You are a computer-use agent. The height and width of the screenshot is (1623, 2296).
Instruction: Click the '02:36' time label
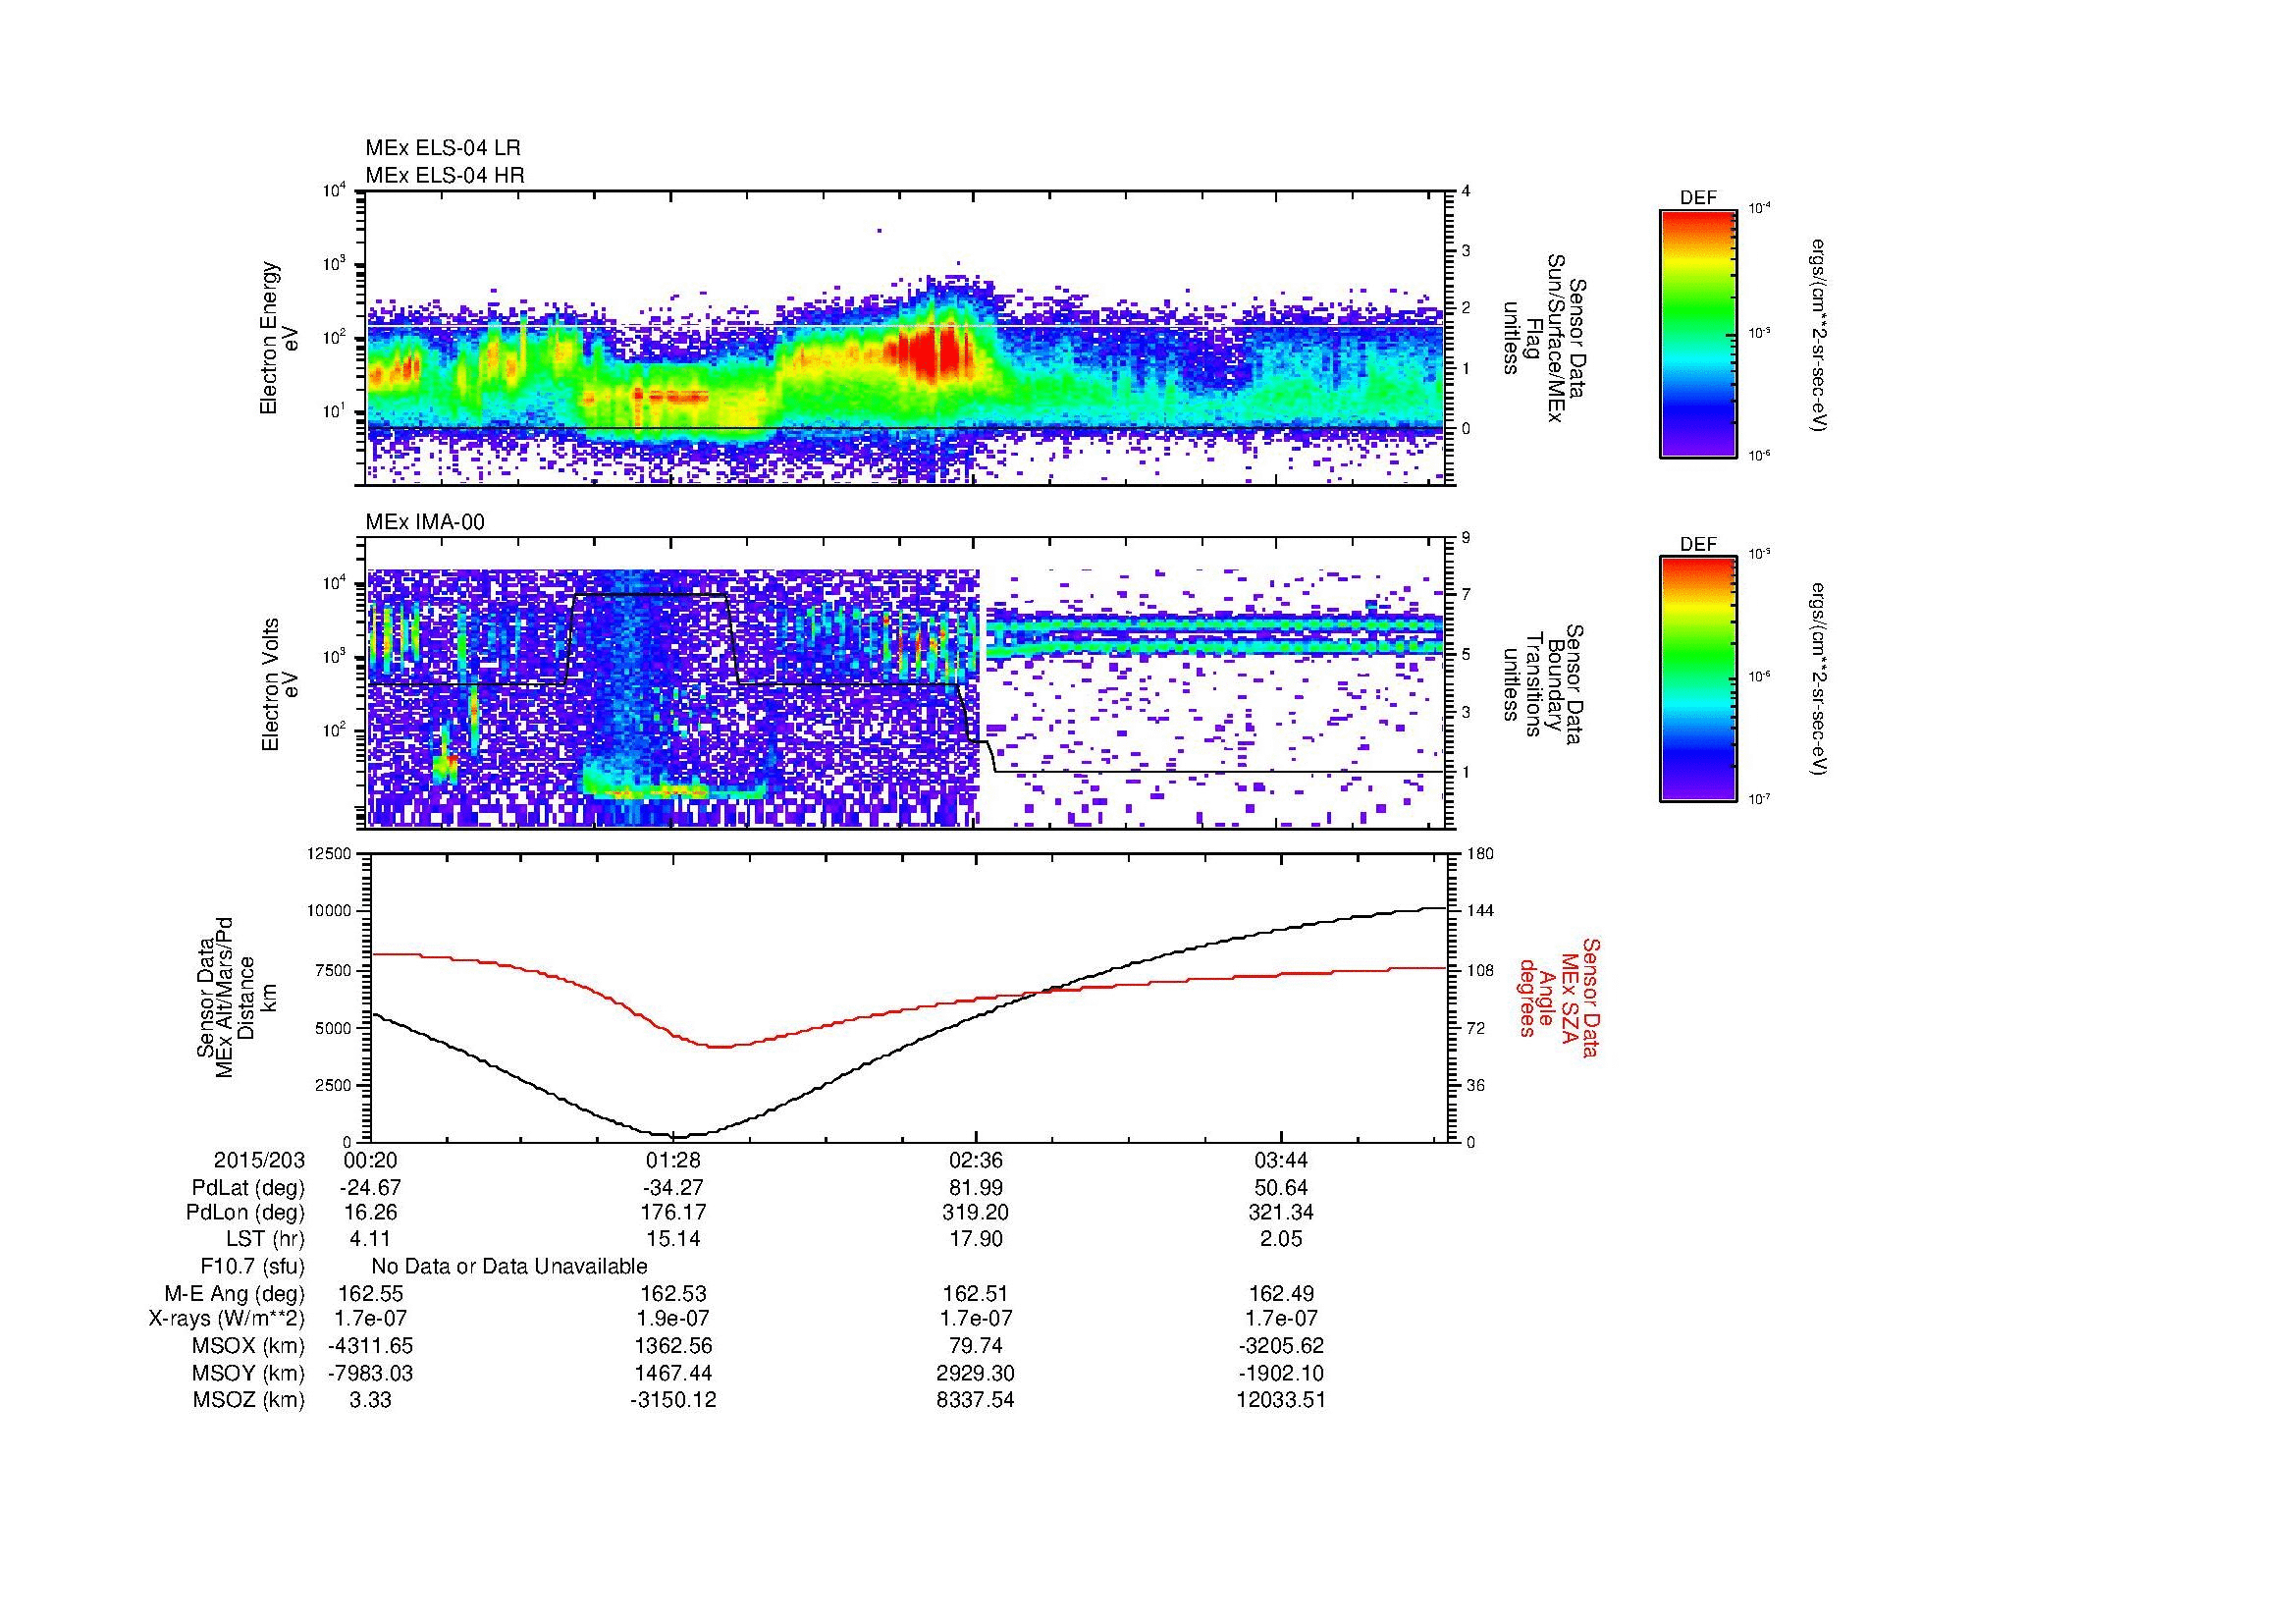[976, 1161]
